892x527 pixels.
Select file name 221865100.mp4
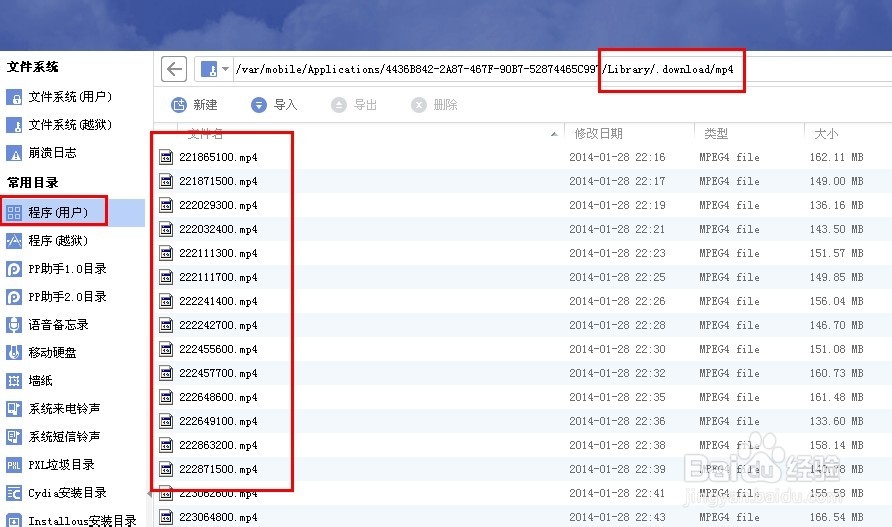(x=218, y=157)
